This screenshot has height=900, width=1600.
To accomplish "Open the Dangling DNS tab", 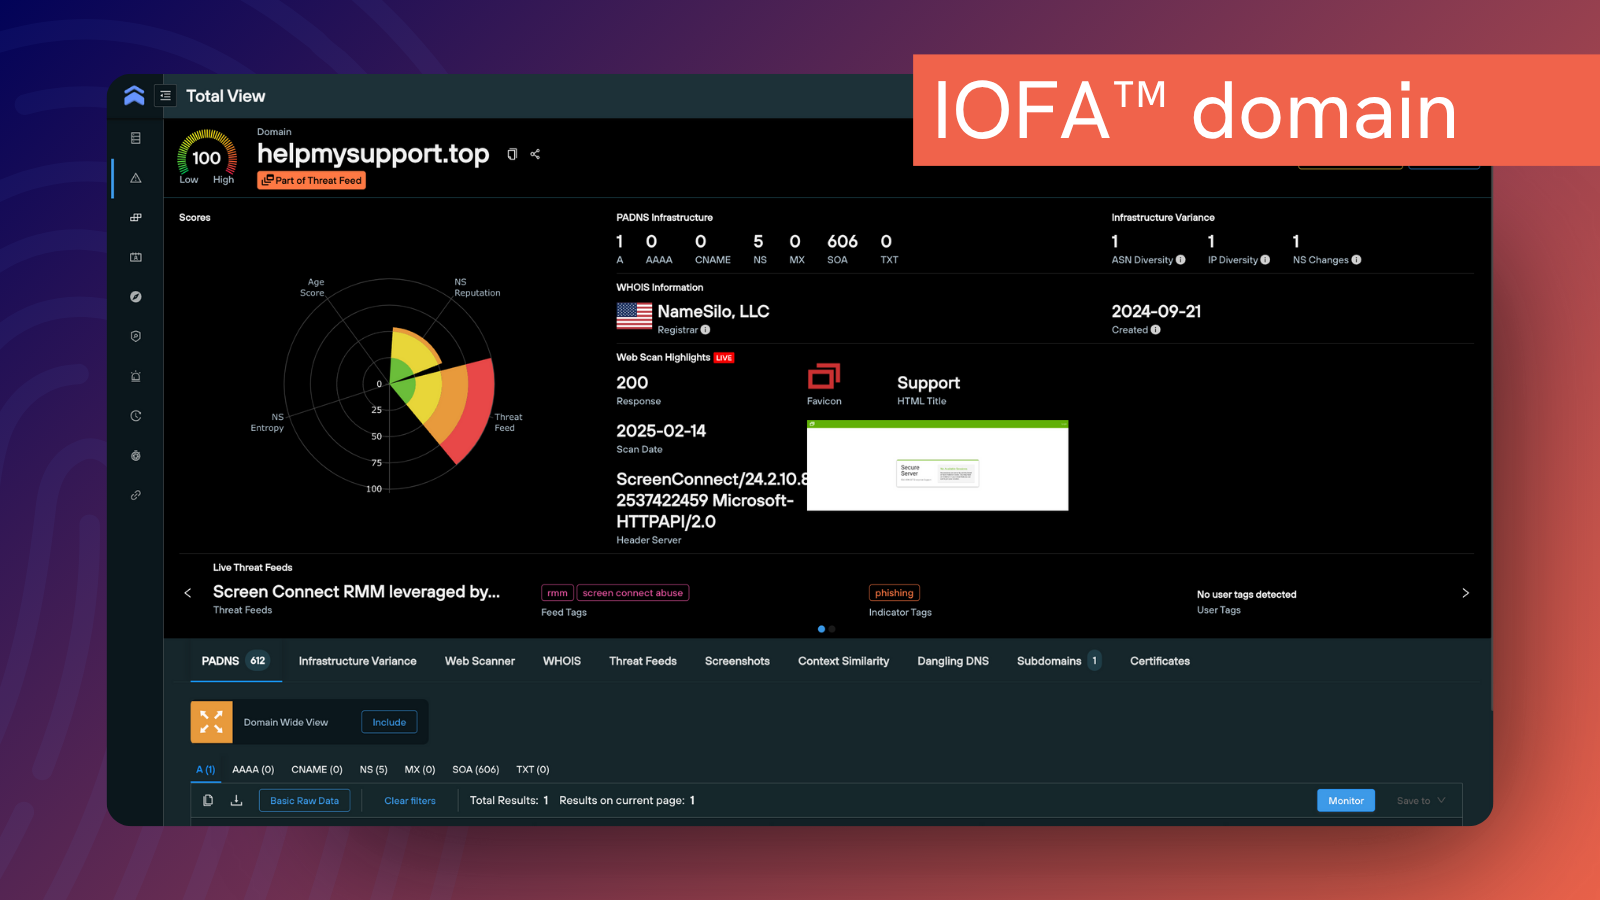I will [x=953, y=661].
